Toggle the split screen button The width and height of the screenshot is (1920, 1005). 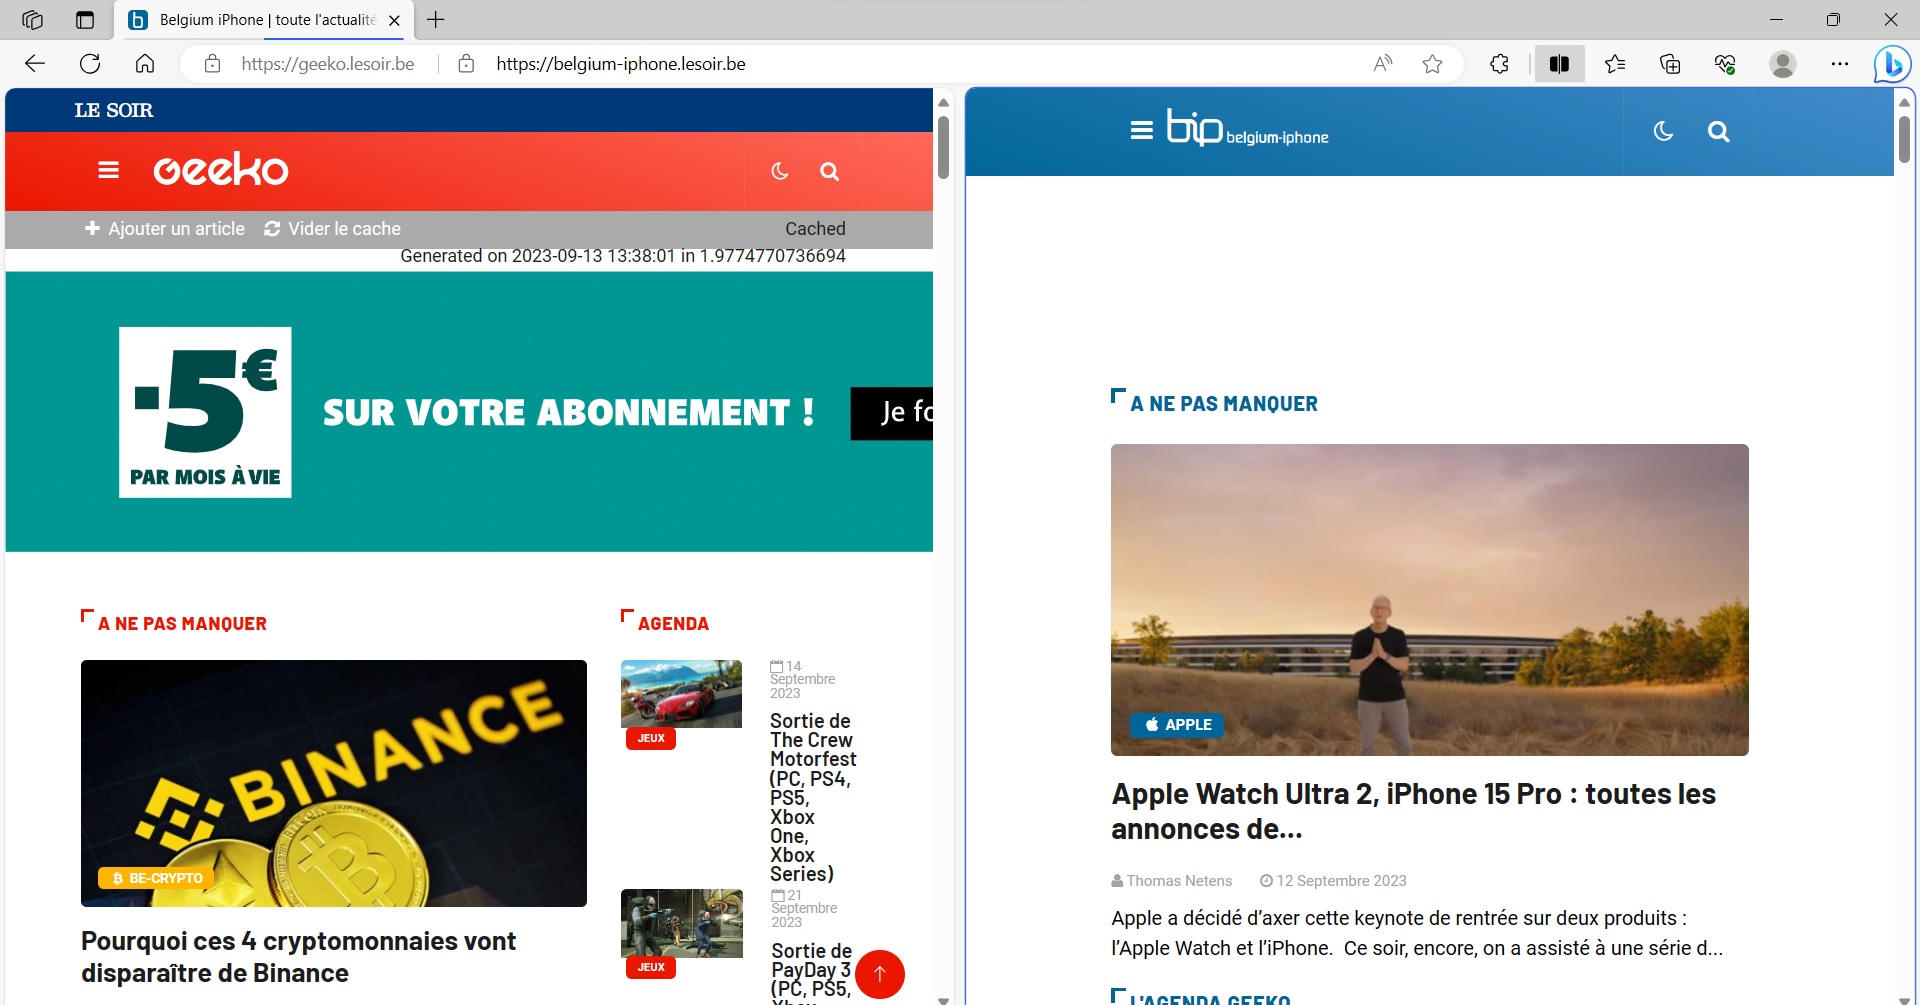(x=1559, y=64)
